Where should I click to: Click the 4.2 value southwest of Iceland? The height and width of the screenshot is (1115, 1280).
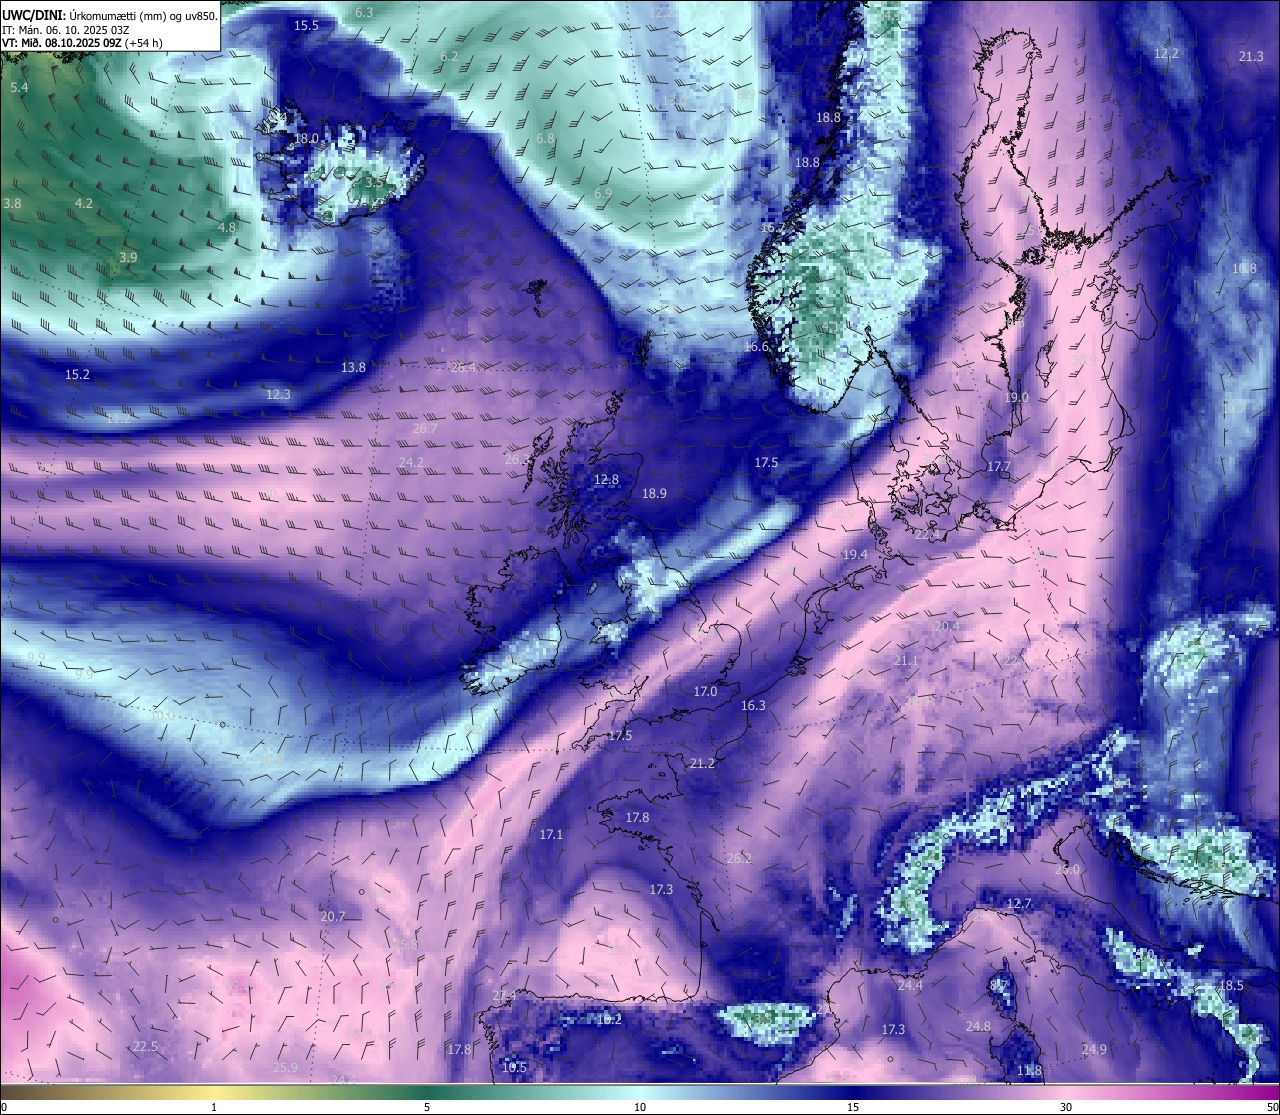(x=84, y=203)
